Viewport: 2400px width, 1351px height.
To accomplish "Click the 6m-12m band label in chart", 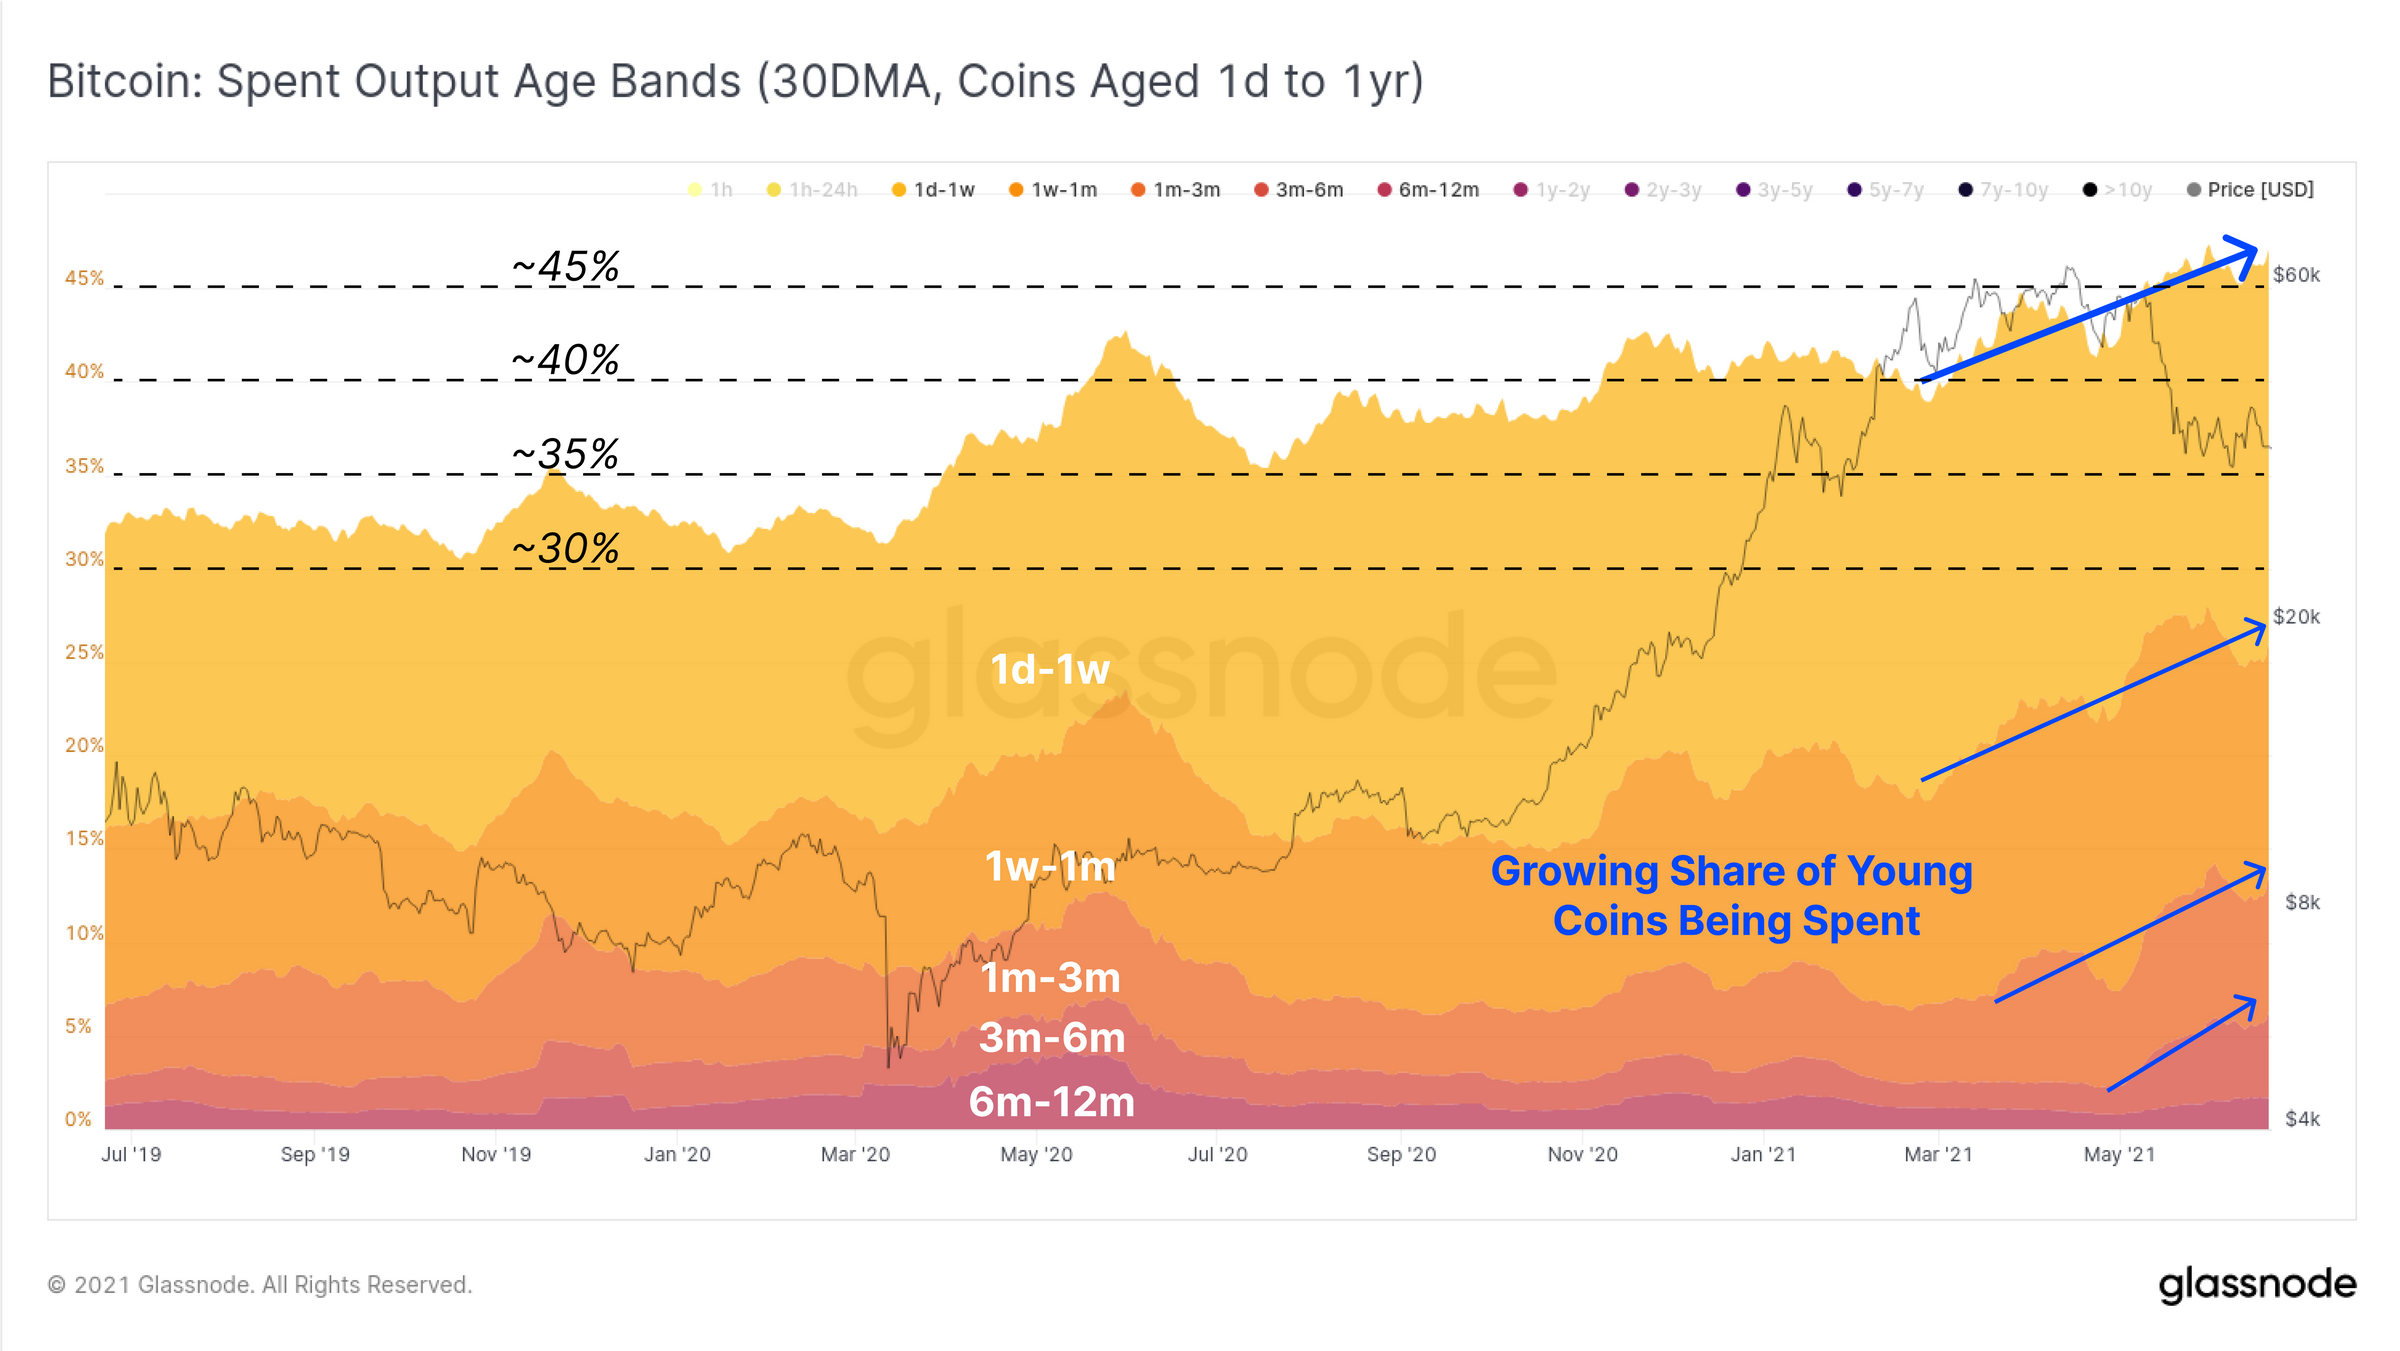I will (x=1052, y=1102).
